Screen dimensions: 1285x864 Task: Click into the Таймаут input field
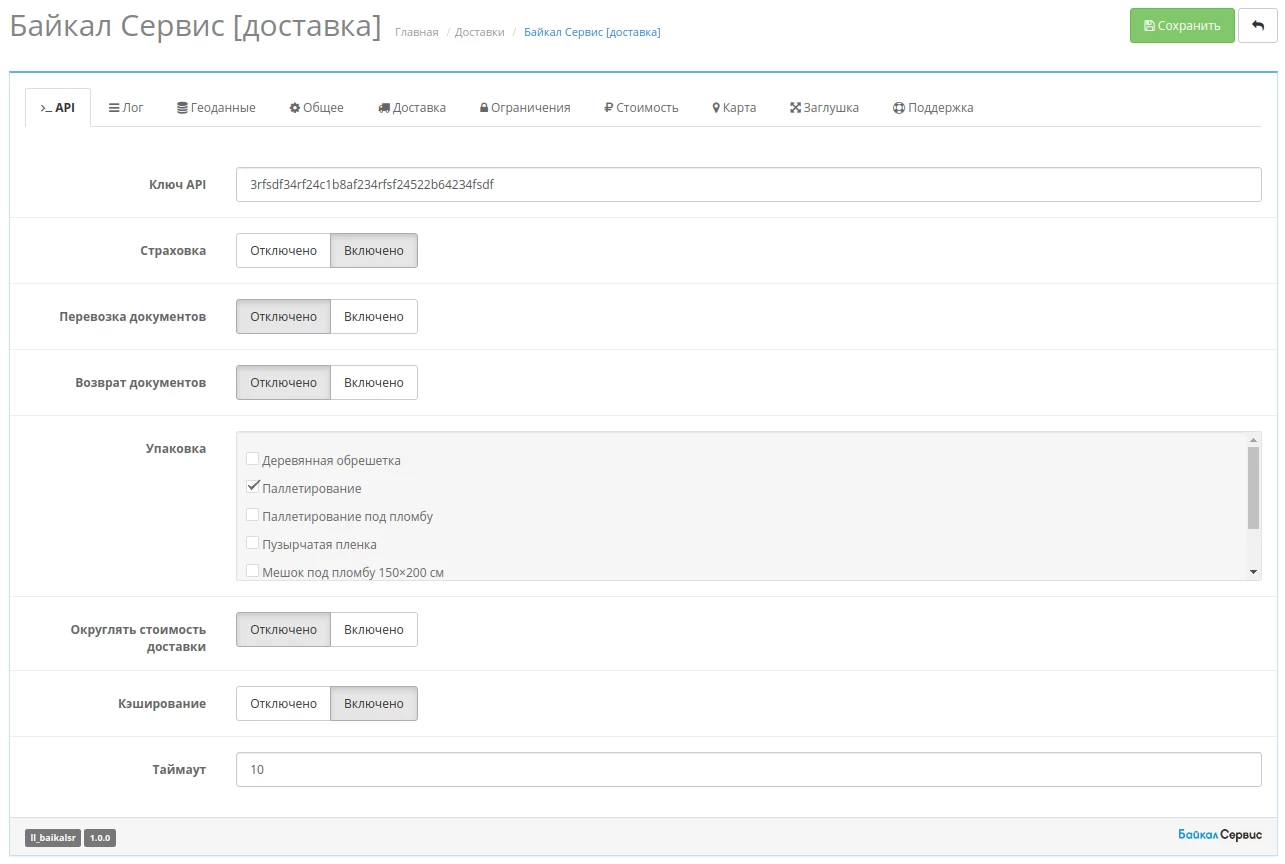click(x=749, y=770)
